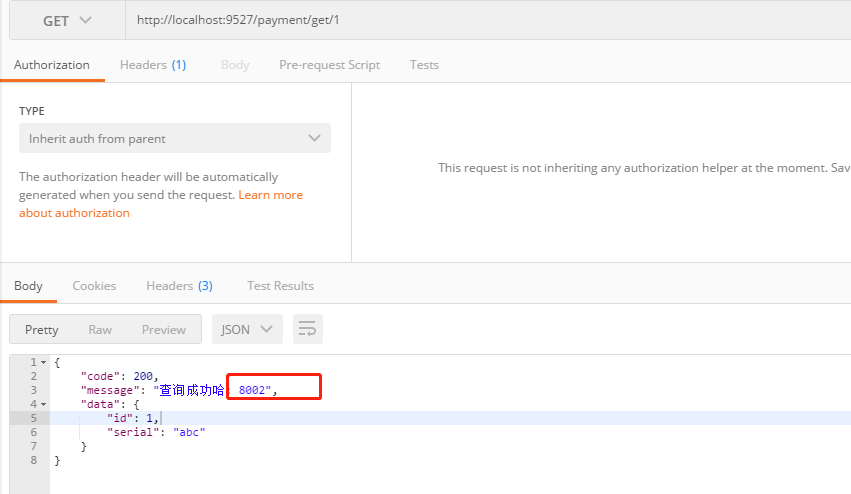The width and height of the screenshot is (851, 494).
Task: Click the "message" key on line 3
Action: coord(110,390)
